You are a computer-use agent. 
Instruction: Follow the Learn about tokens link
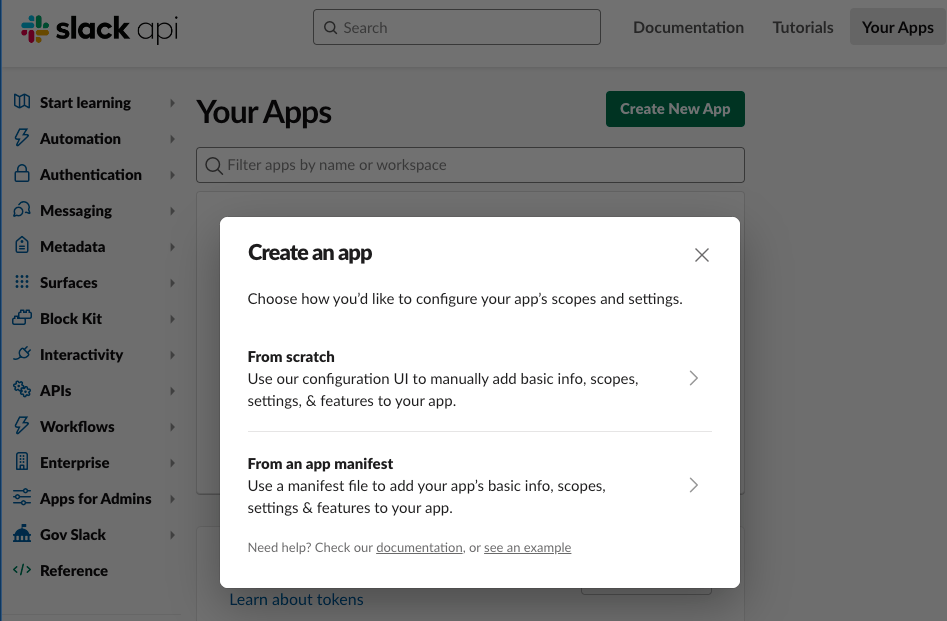[x=296, y=599]
